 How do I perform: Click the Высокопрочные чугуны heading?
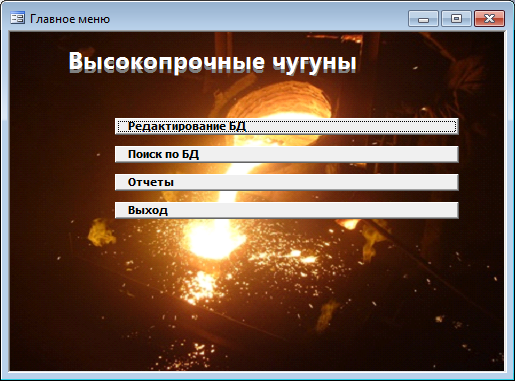213,62
